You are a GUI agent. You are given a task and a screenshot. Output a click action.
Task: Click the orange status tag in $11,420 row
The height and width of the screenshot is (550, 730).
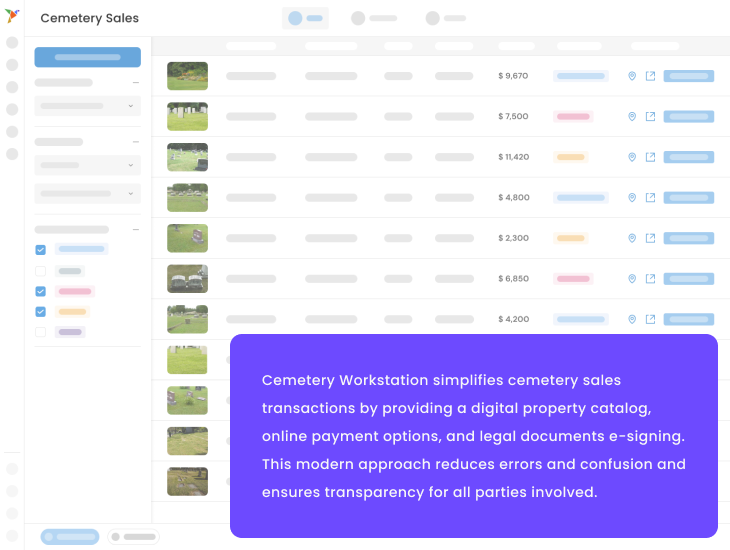[570, 157]
